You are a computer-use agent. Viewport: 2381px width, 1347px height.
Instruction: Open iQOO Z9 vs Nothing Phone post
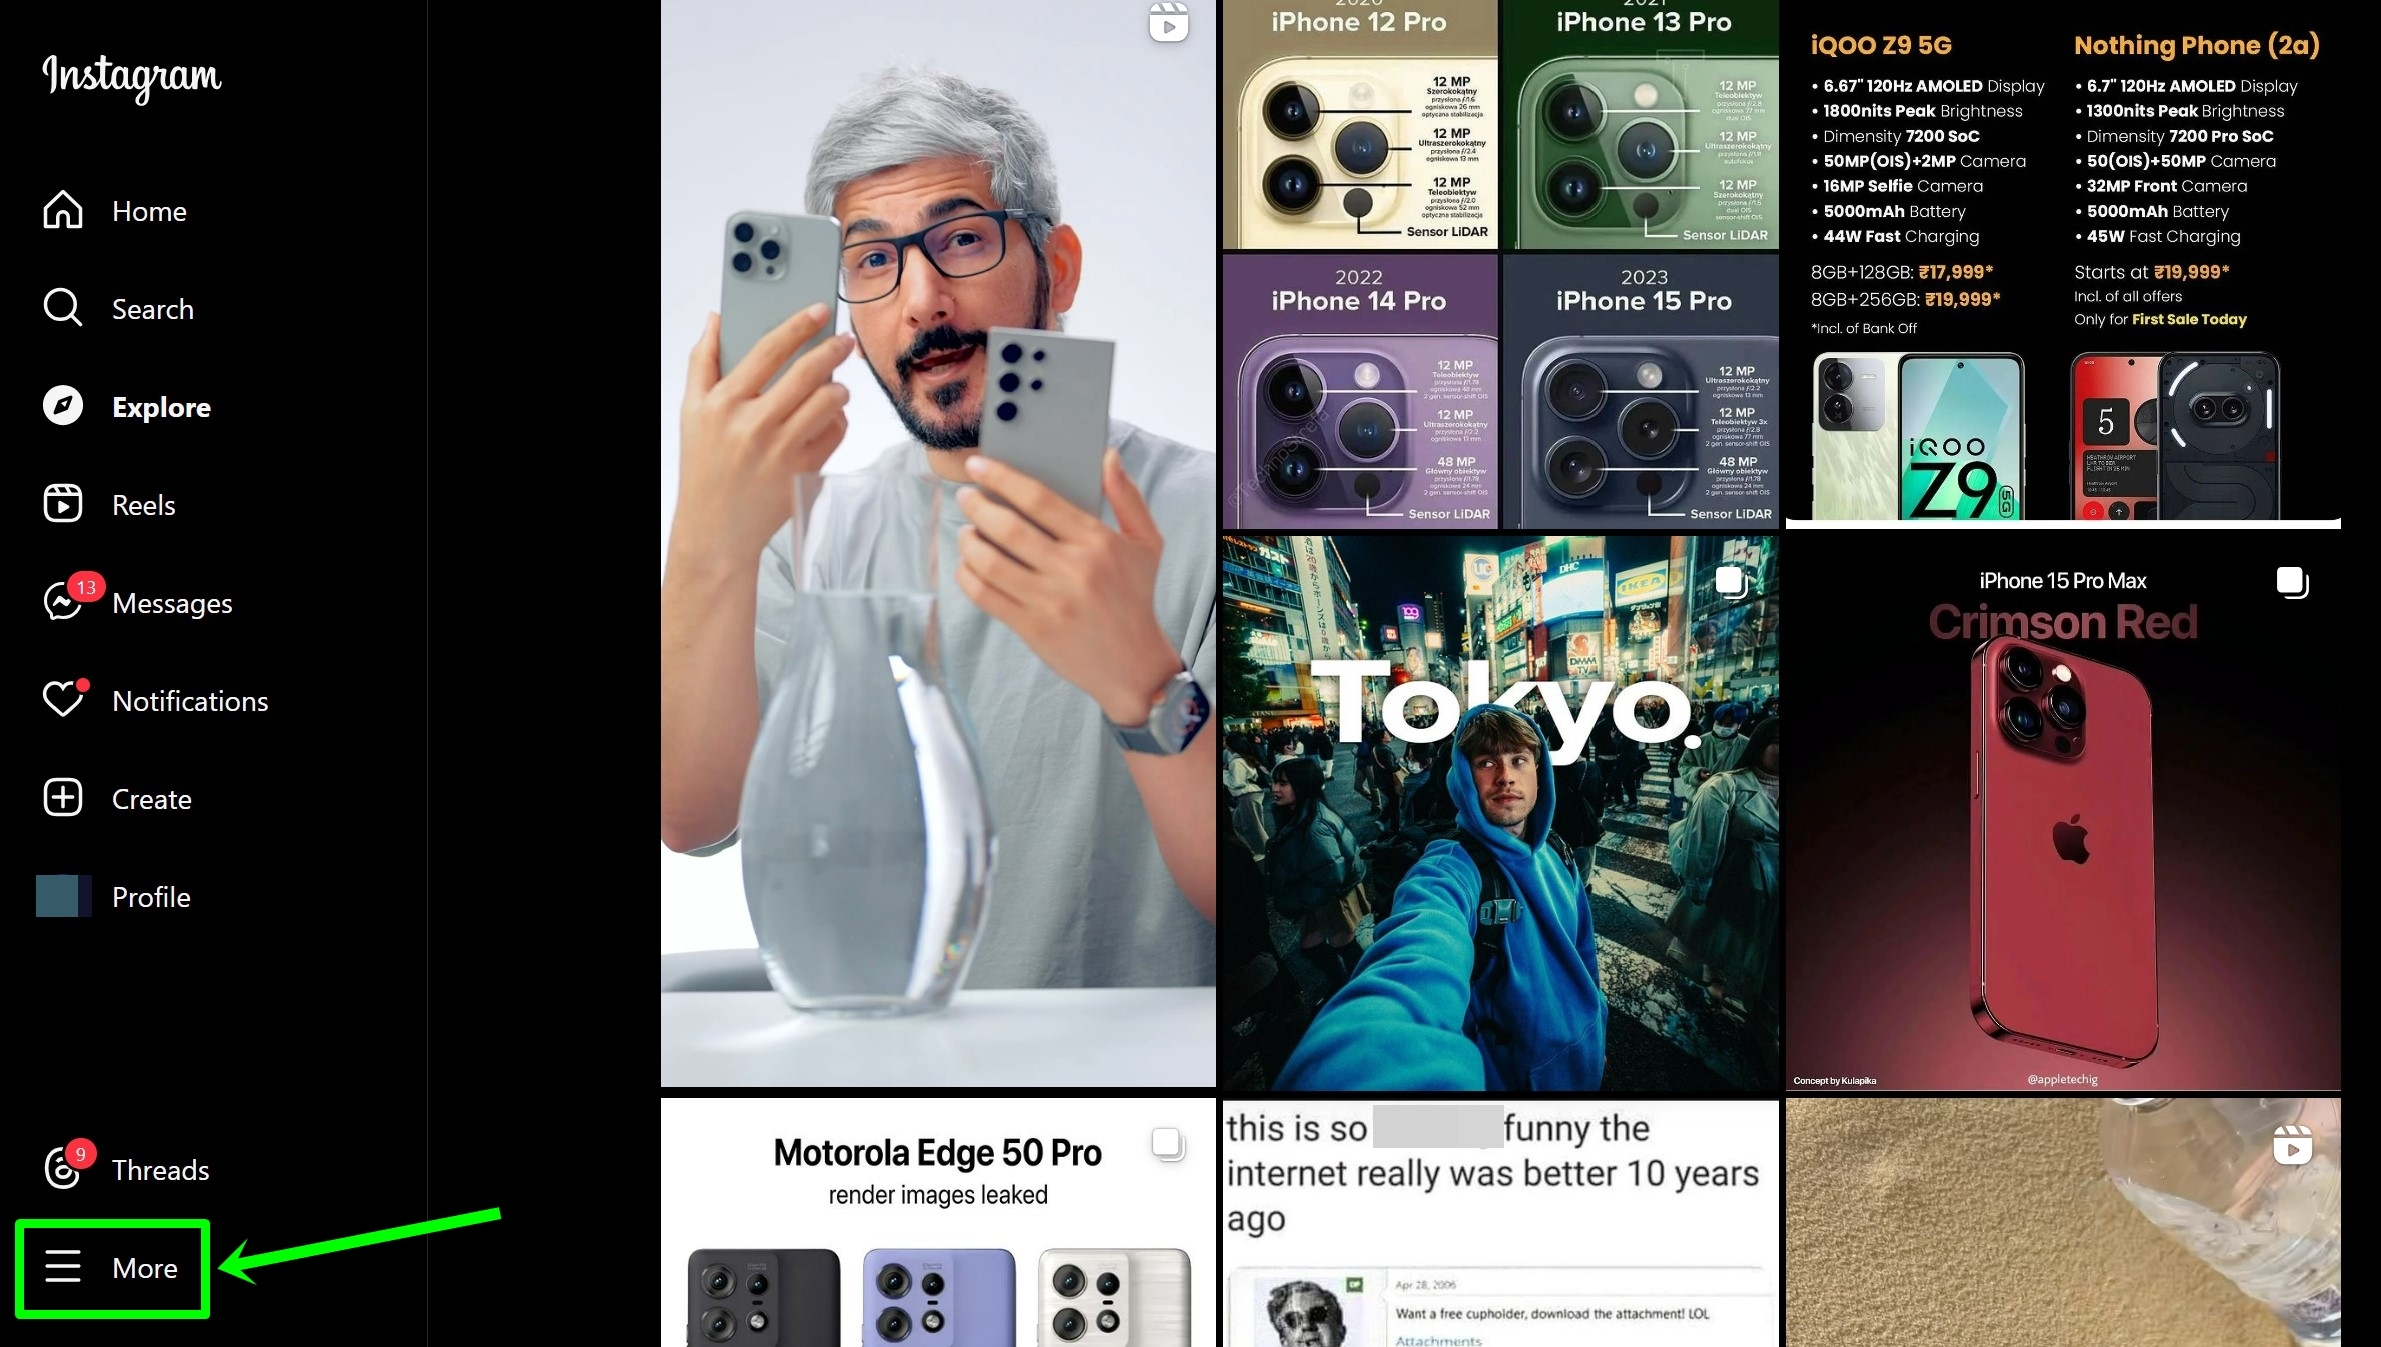pyautogui.click(x=2063, y=264)
